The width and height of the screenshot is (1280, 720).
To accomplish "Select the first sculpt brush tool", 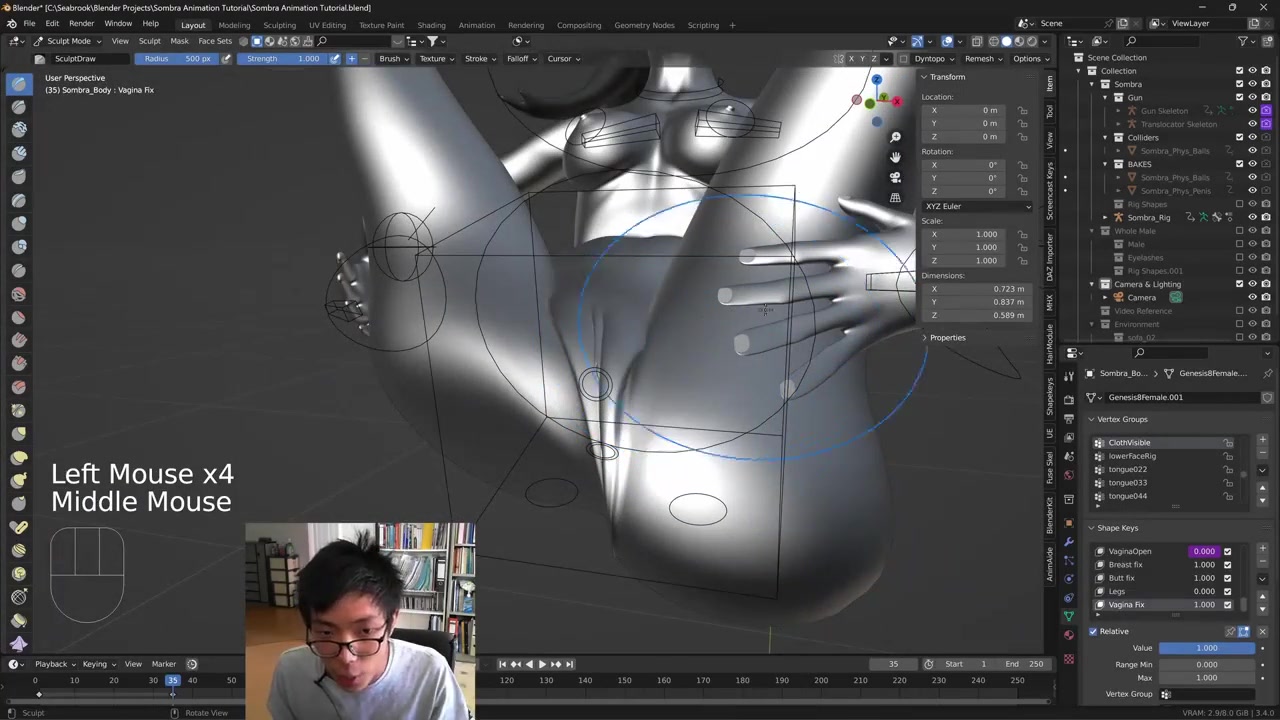I will point(19,84).
